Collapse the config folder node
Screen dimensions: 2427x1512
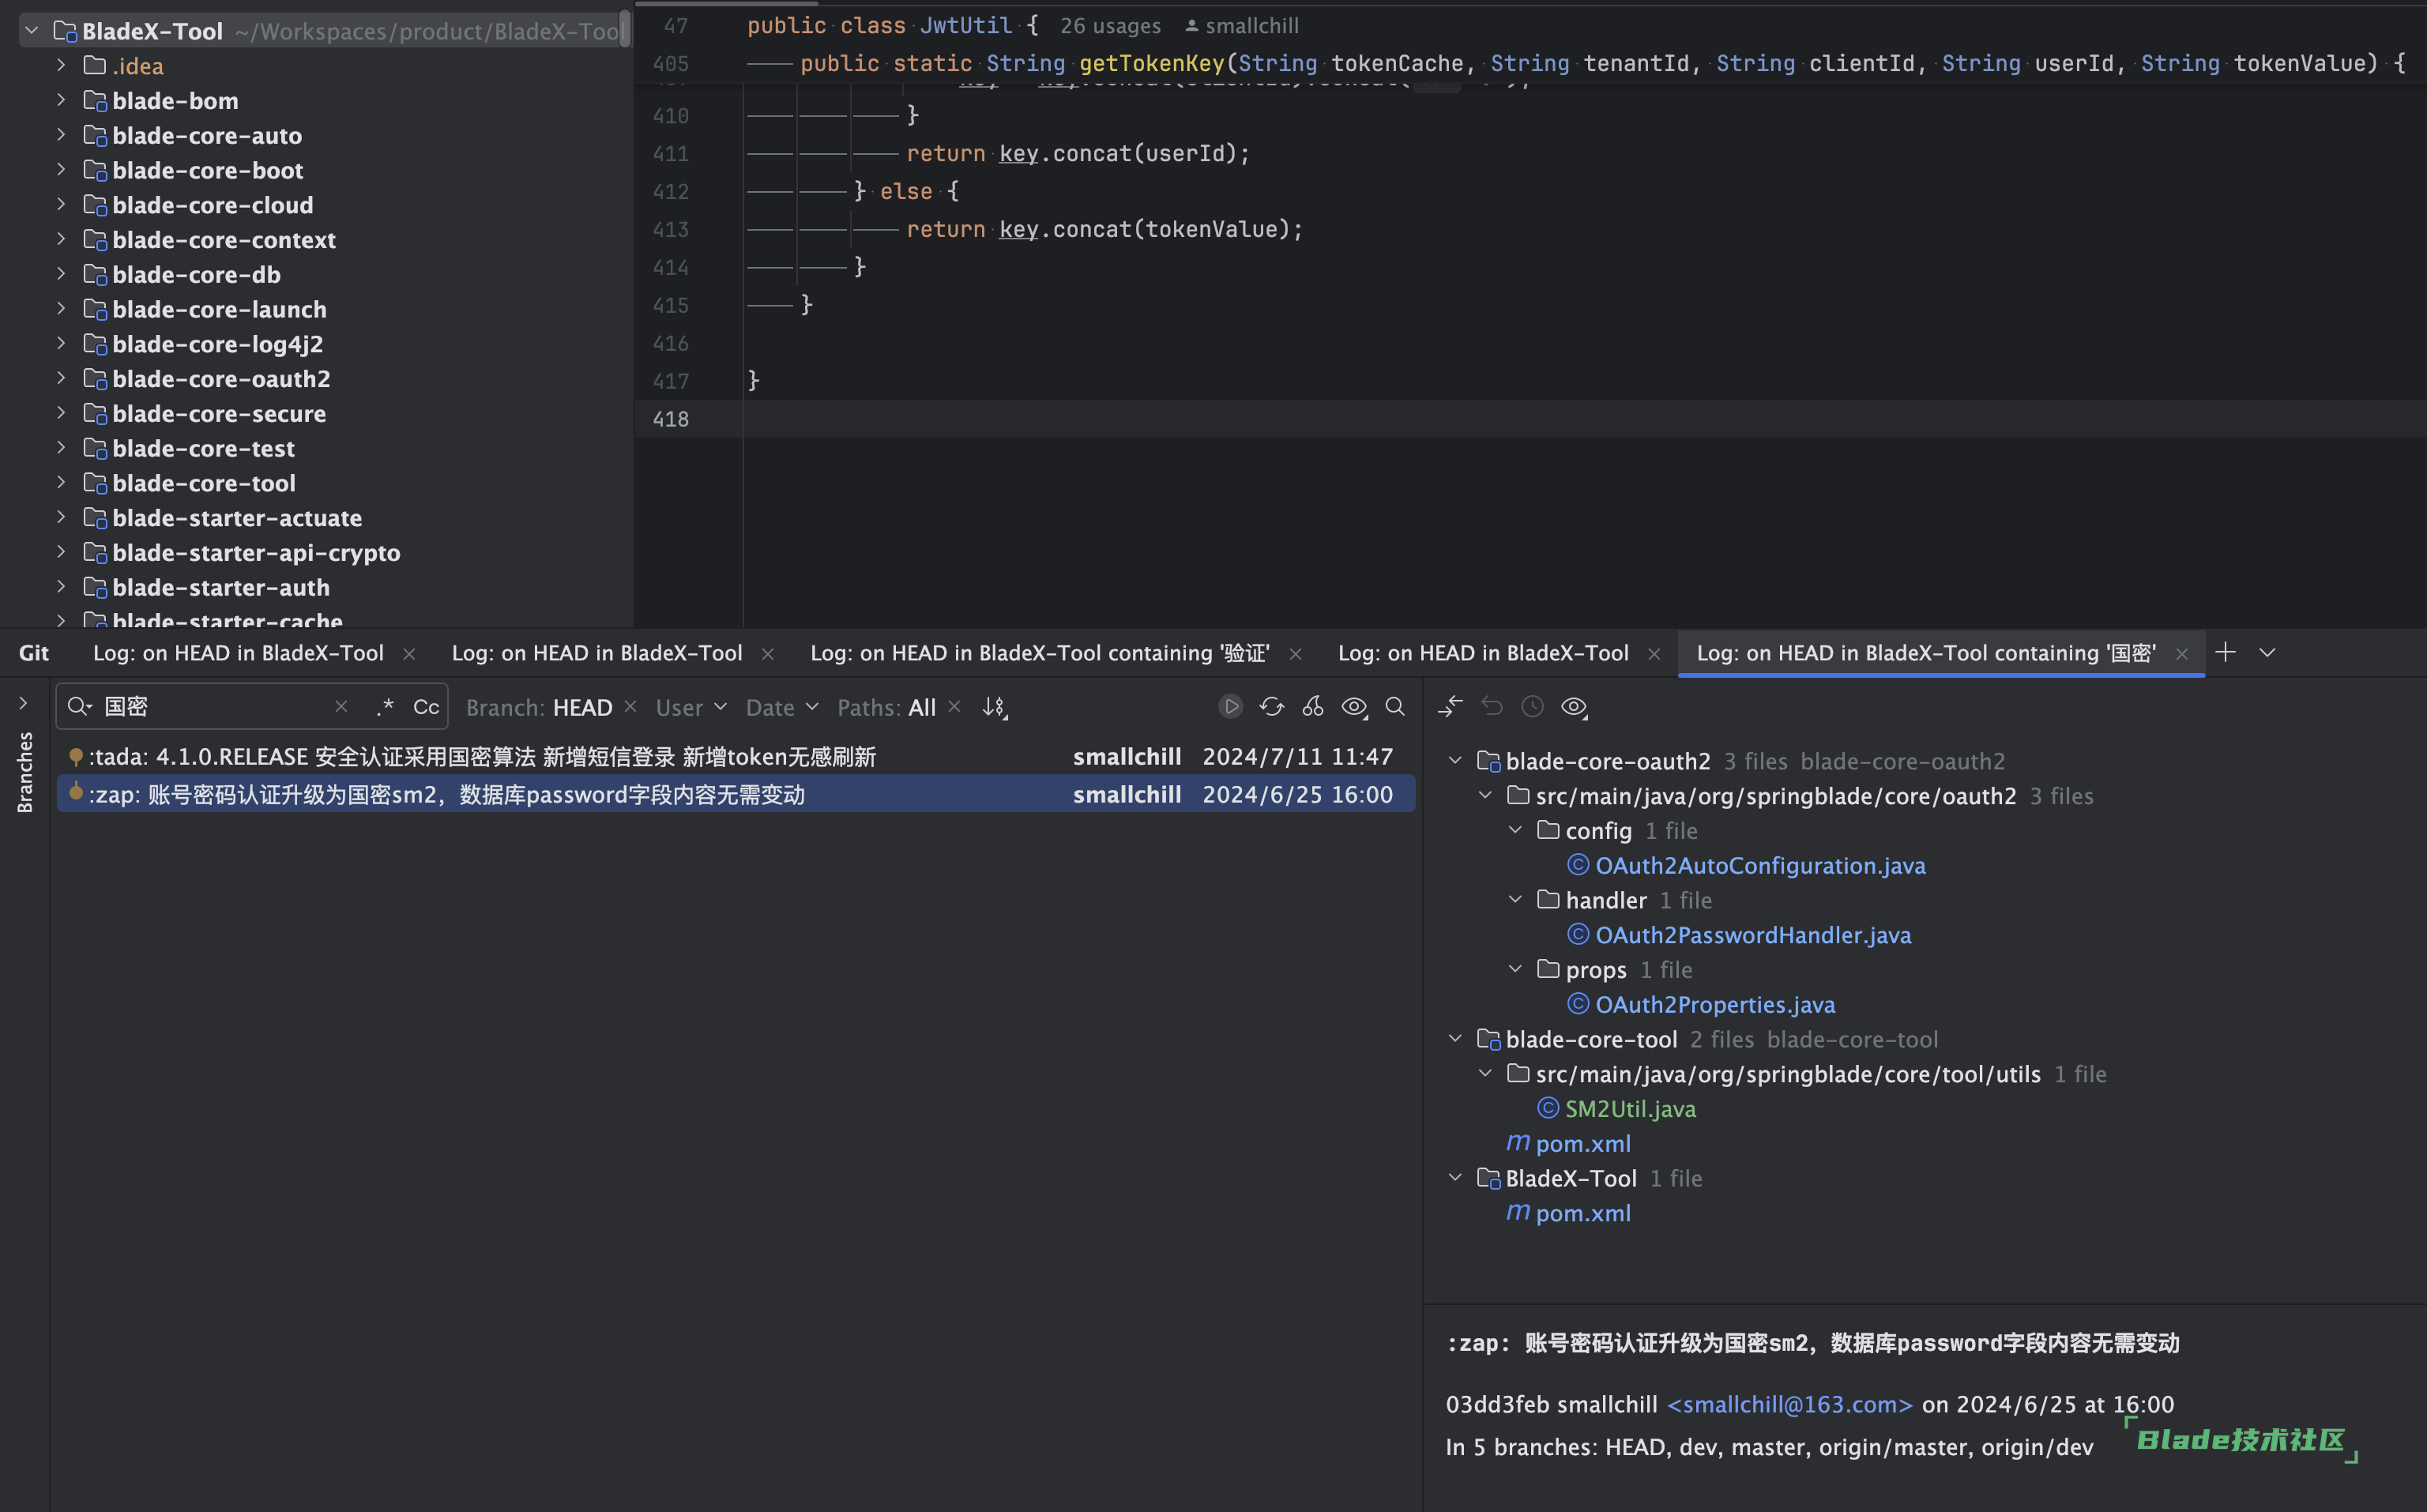point(1515,830)
